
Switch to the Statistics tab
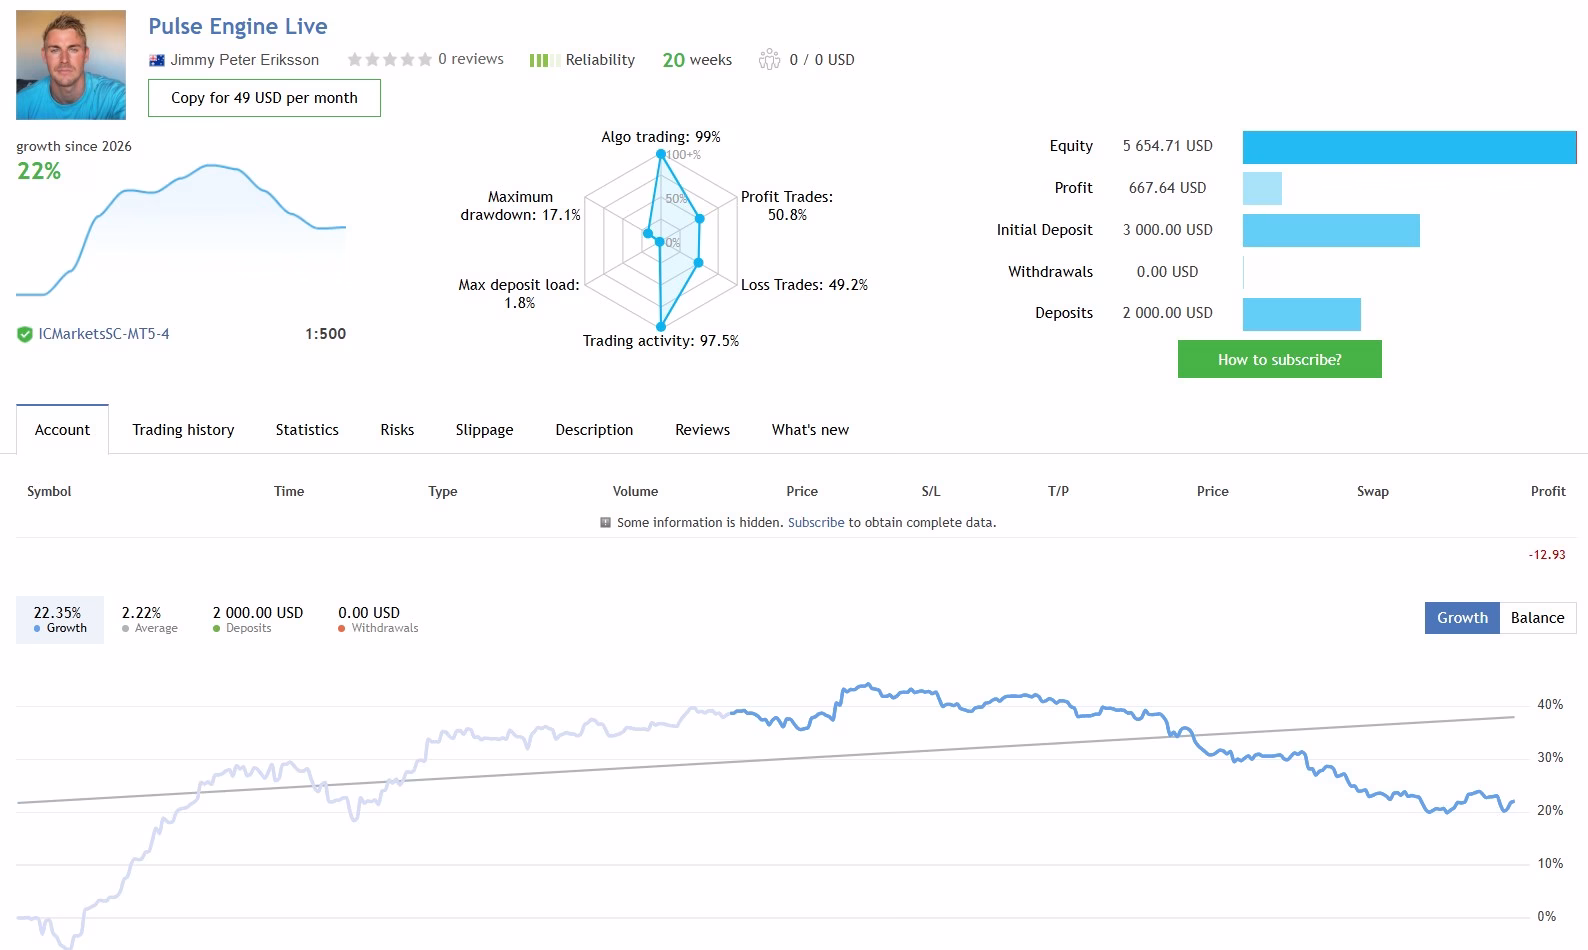click(x=307, y=430)
